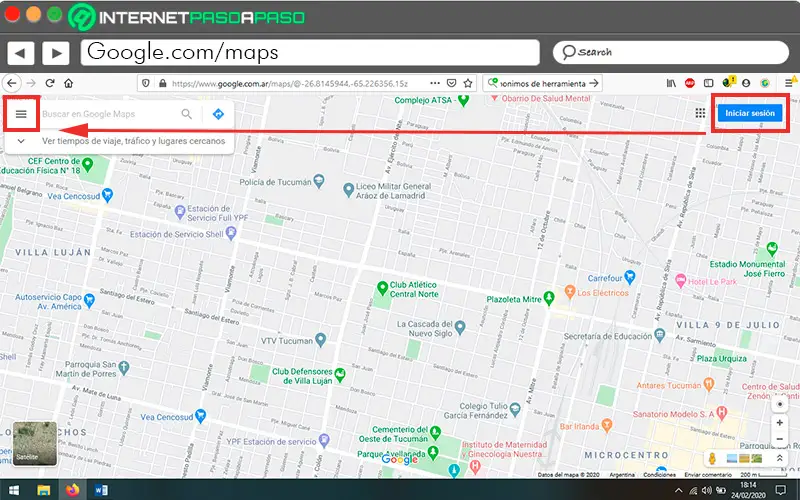Open the Condiciones link
This screenshot has height=500, width=800.
coord(660,474)
